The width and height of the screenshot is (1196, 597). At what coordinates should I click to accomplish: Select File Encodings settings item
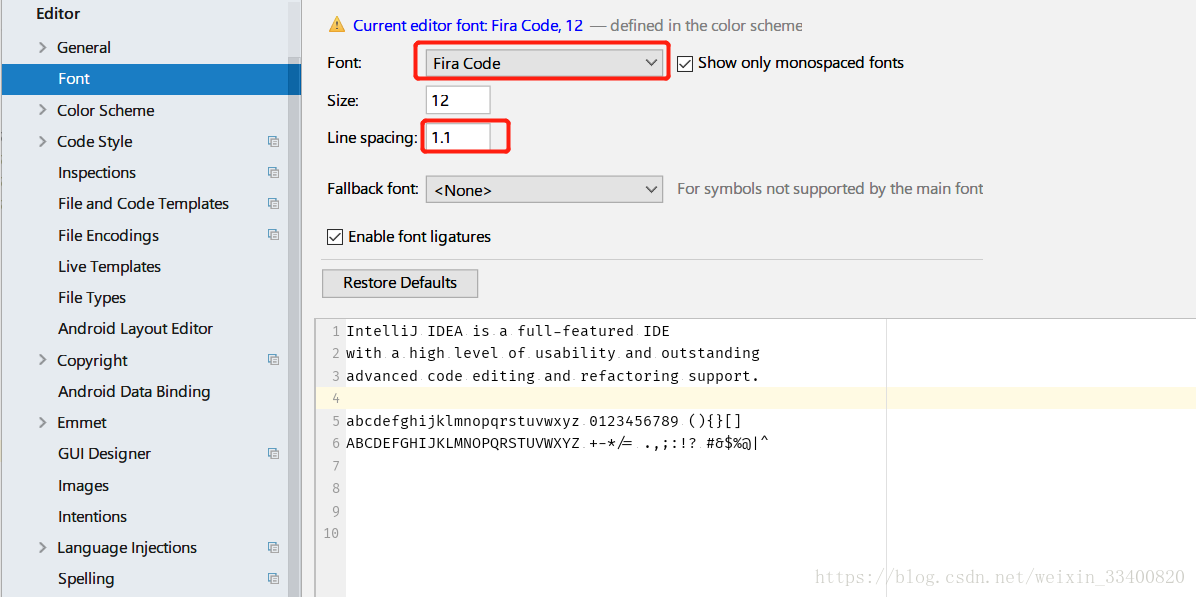point(108,235)
